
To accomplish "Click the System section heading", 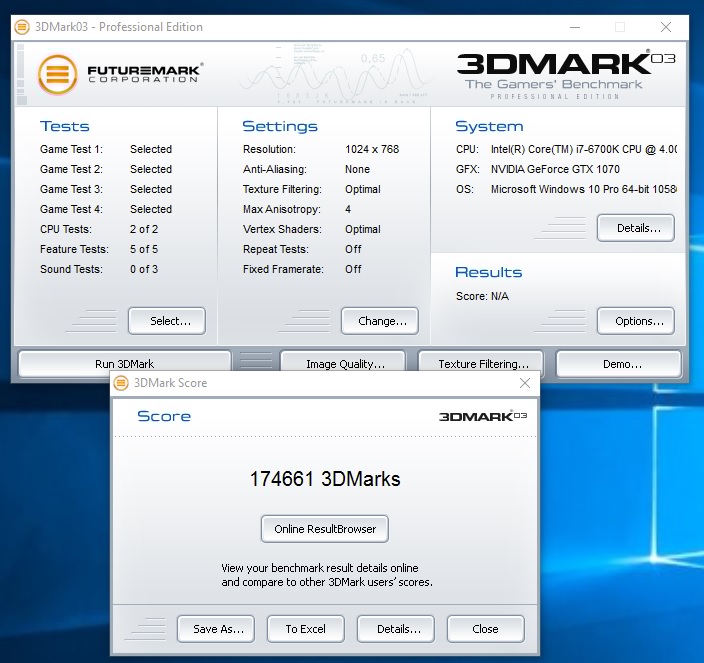I will [x=489, y=126].
